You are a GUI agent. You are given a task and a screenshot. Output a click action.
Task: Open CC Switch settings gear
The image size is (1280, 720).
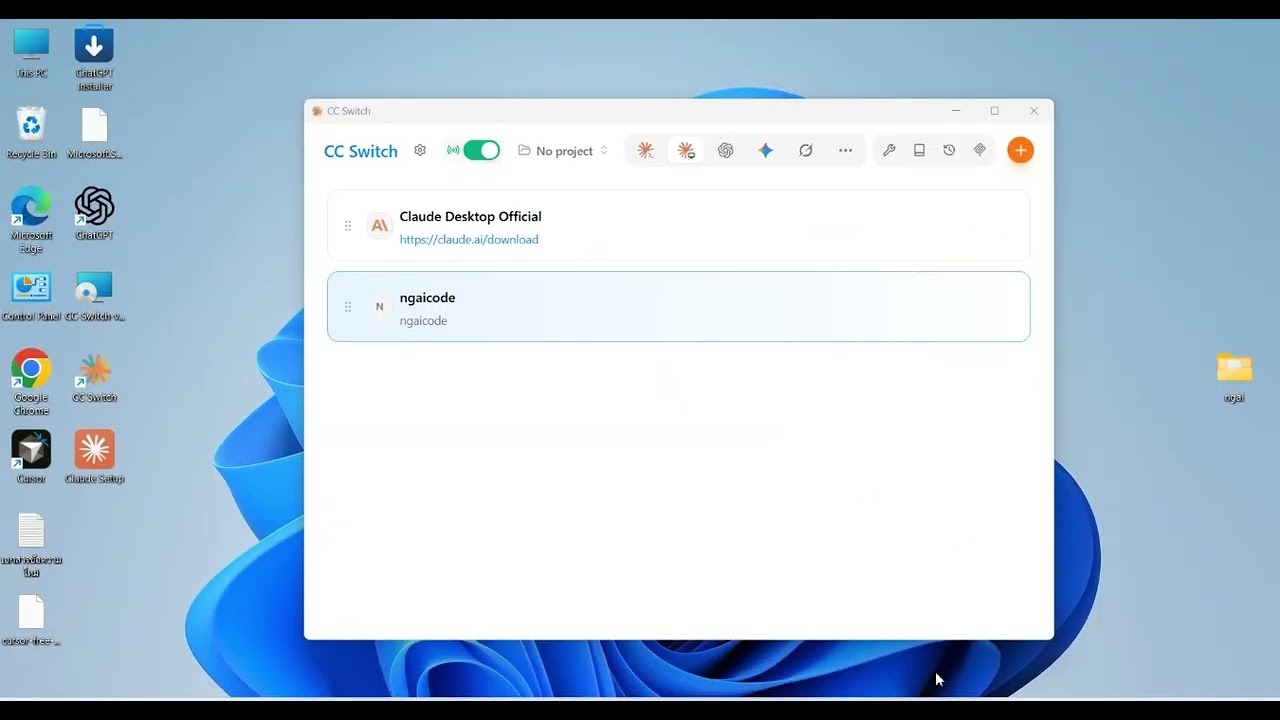coord(420,150)
